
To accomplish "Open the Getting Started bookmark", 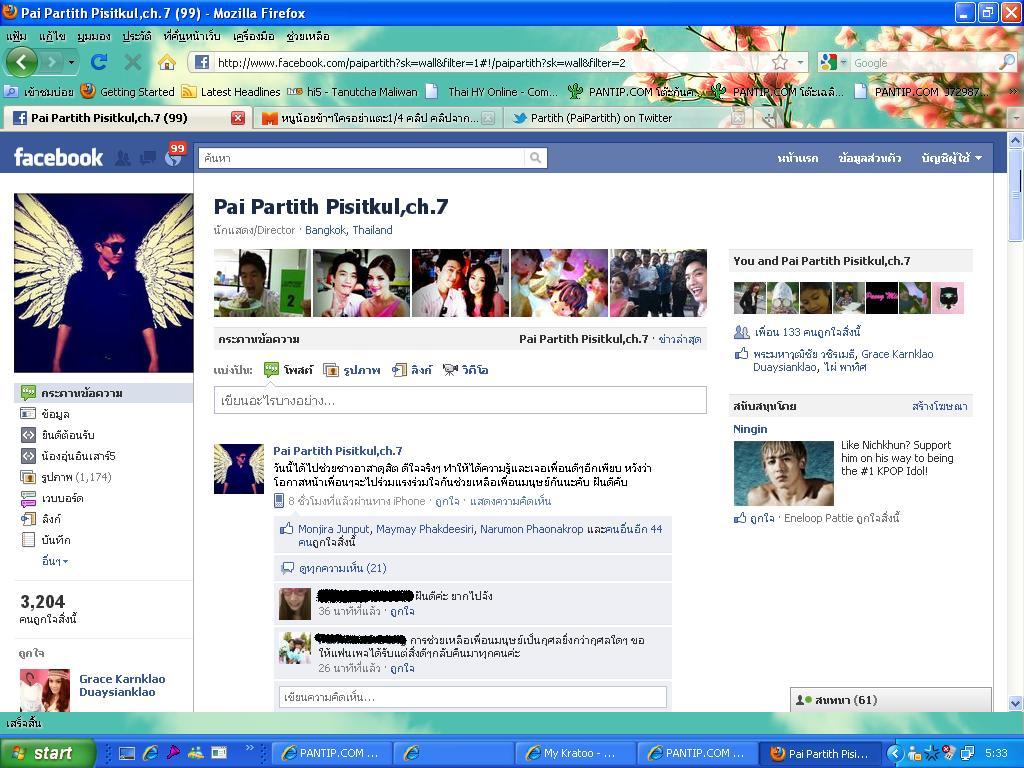I will (128, 92).
